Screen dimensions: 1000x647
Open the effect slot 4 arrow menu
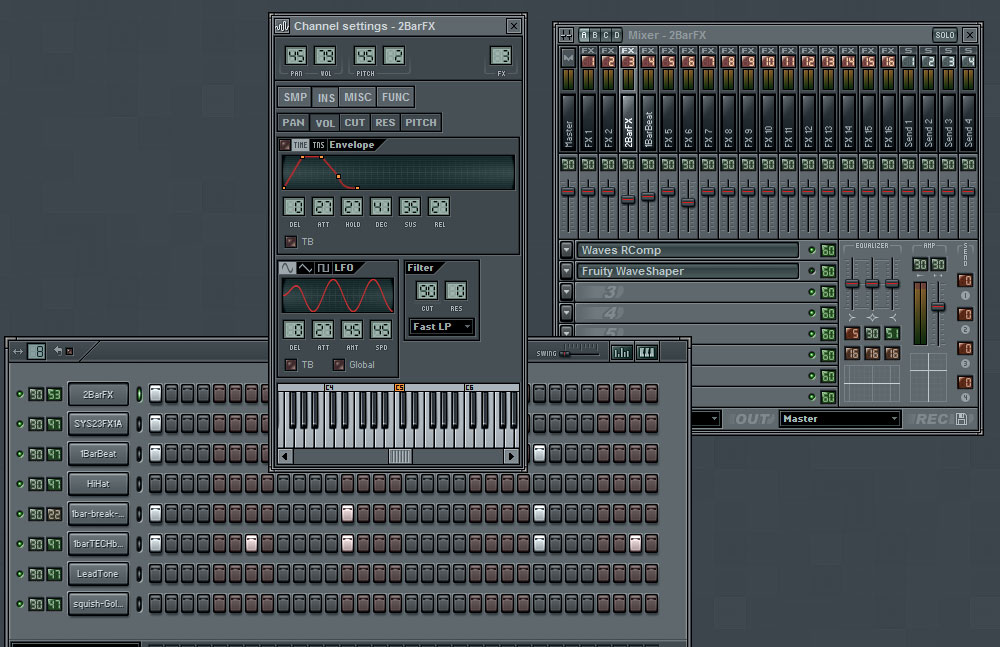566,313
